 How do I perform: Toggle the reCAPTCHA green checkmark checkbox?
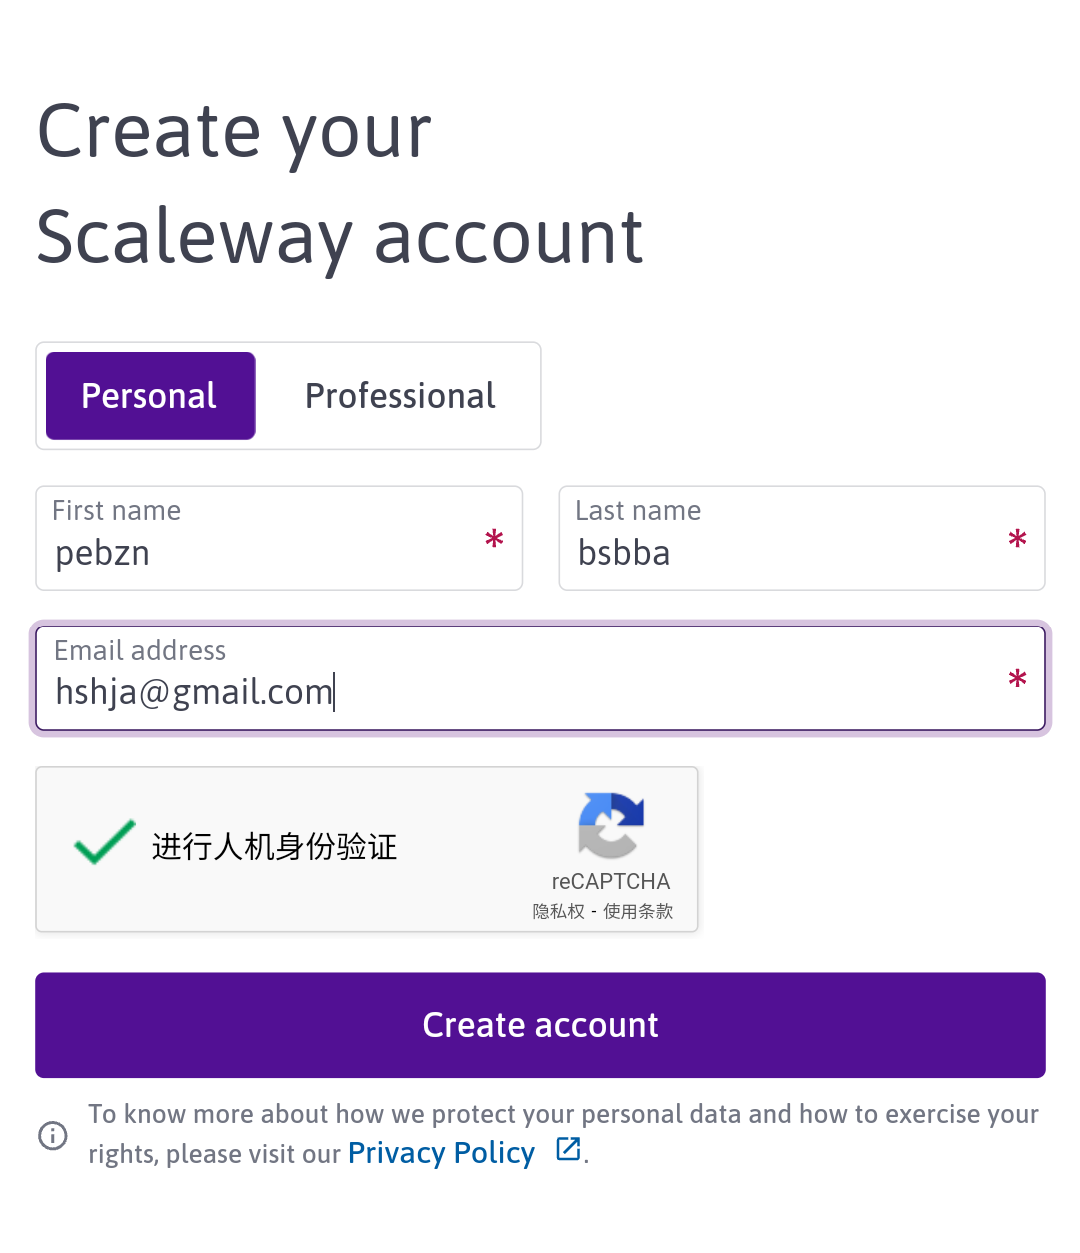[104, 843]
